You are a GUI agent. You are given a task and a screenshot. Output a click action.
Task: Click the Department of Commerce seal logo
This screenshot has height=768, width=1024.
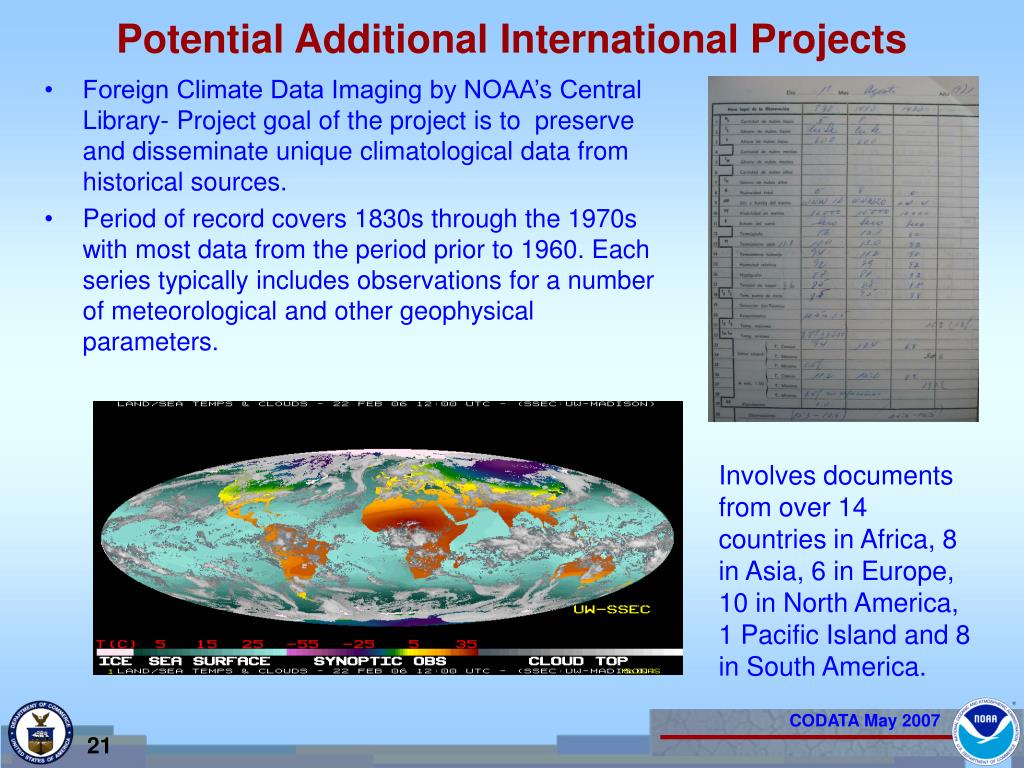click(x=40, y=733)
